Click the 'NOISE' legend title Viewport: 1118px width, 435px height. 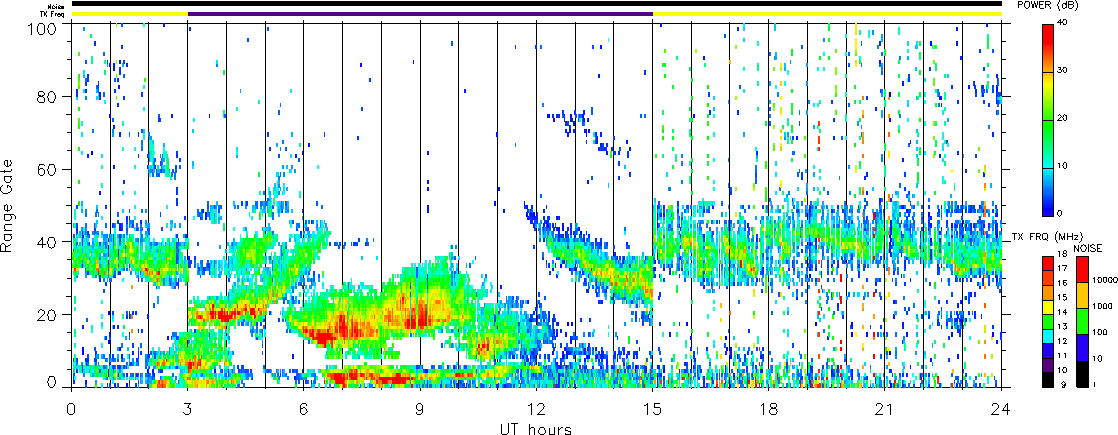pyautogui.click(x=1087, y=248)
